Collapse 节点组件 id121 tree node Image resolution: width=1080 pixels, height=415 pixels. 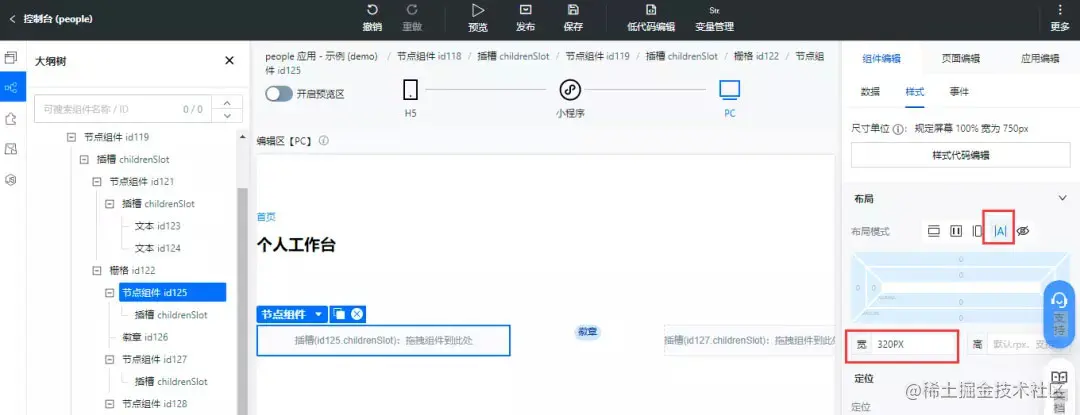coord(96,182)
